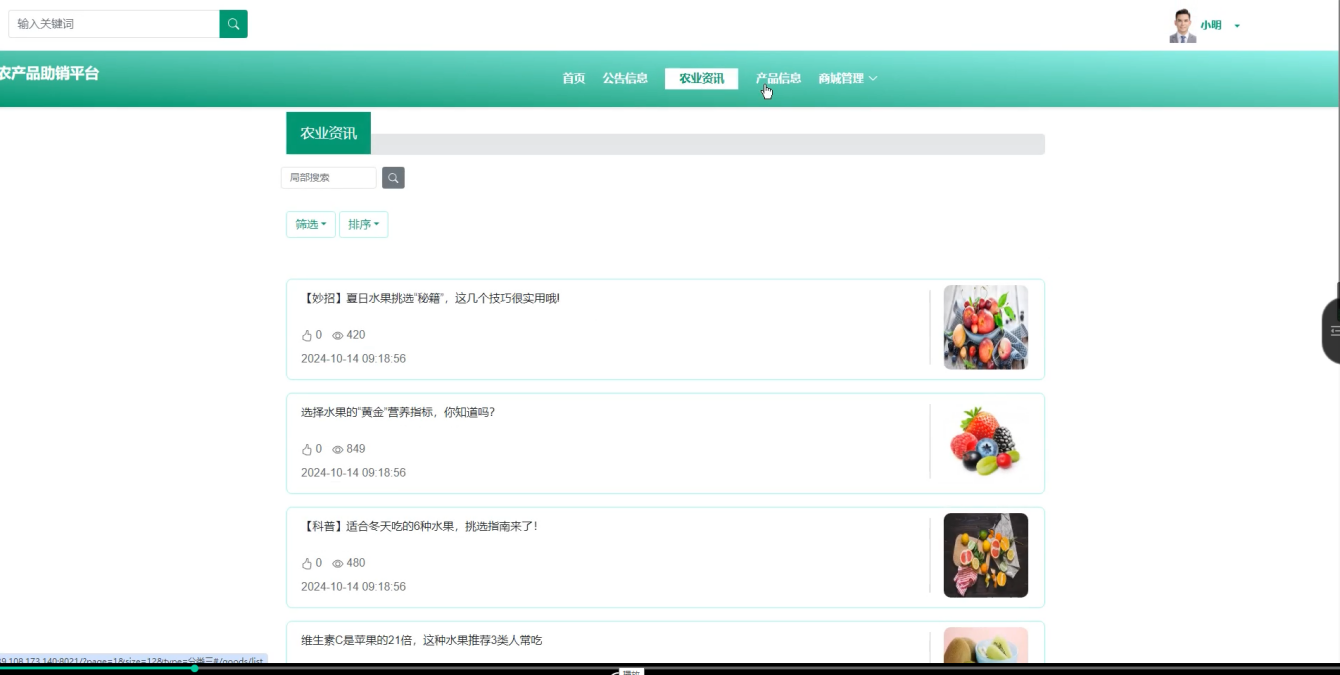The image size is (1340, 675).
Task: Click the eye view-count icon showing 480
Action: coord(338,564)
